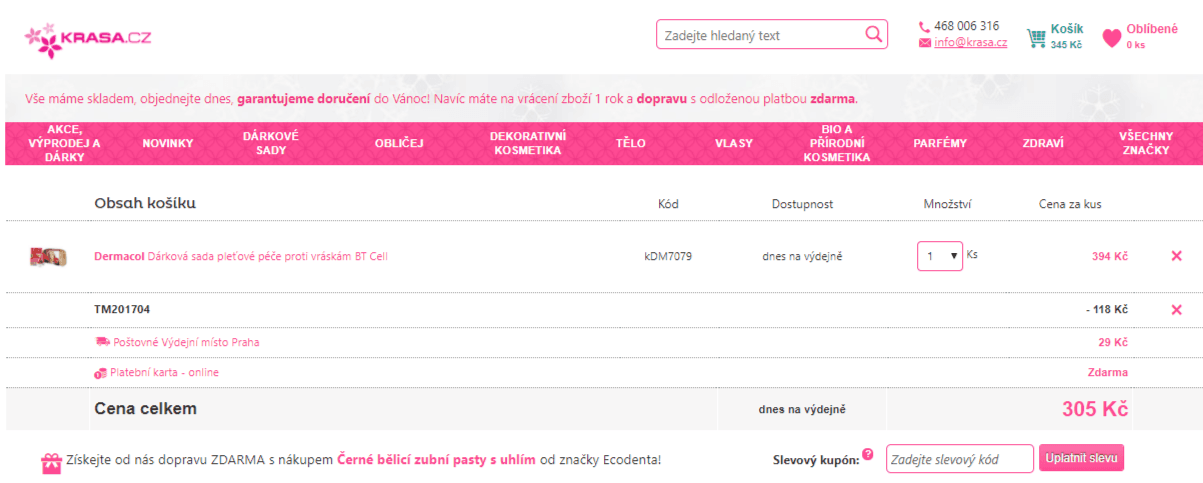This screenshot has width=1203, height=483.
Task: Open the Parfémy menu category
Action: [939, 143]
